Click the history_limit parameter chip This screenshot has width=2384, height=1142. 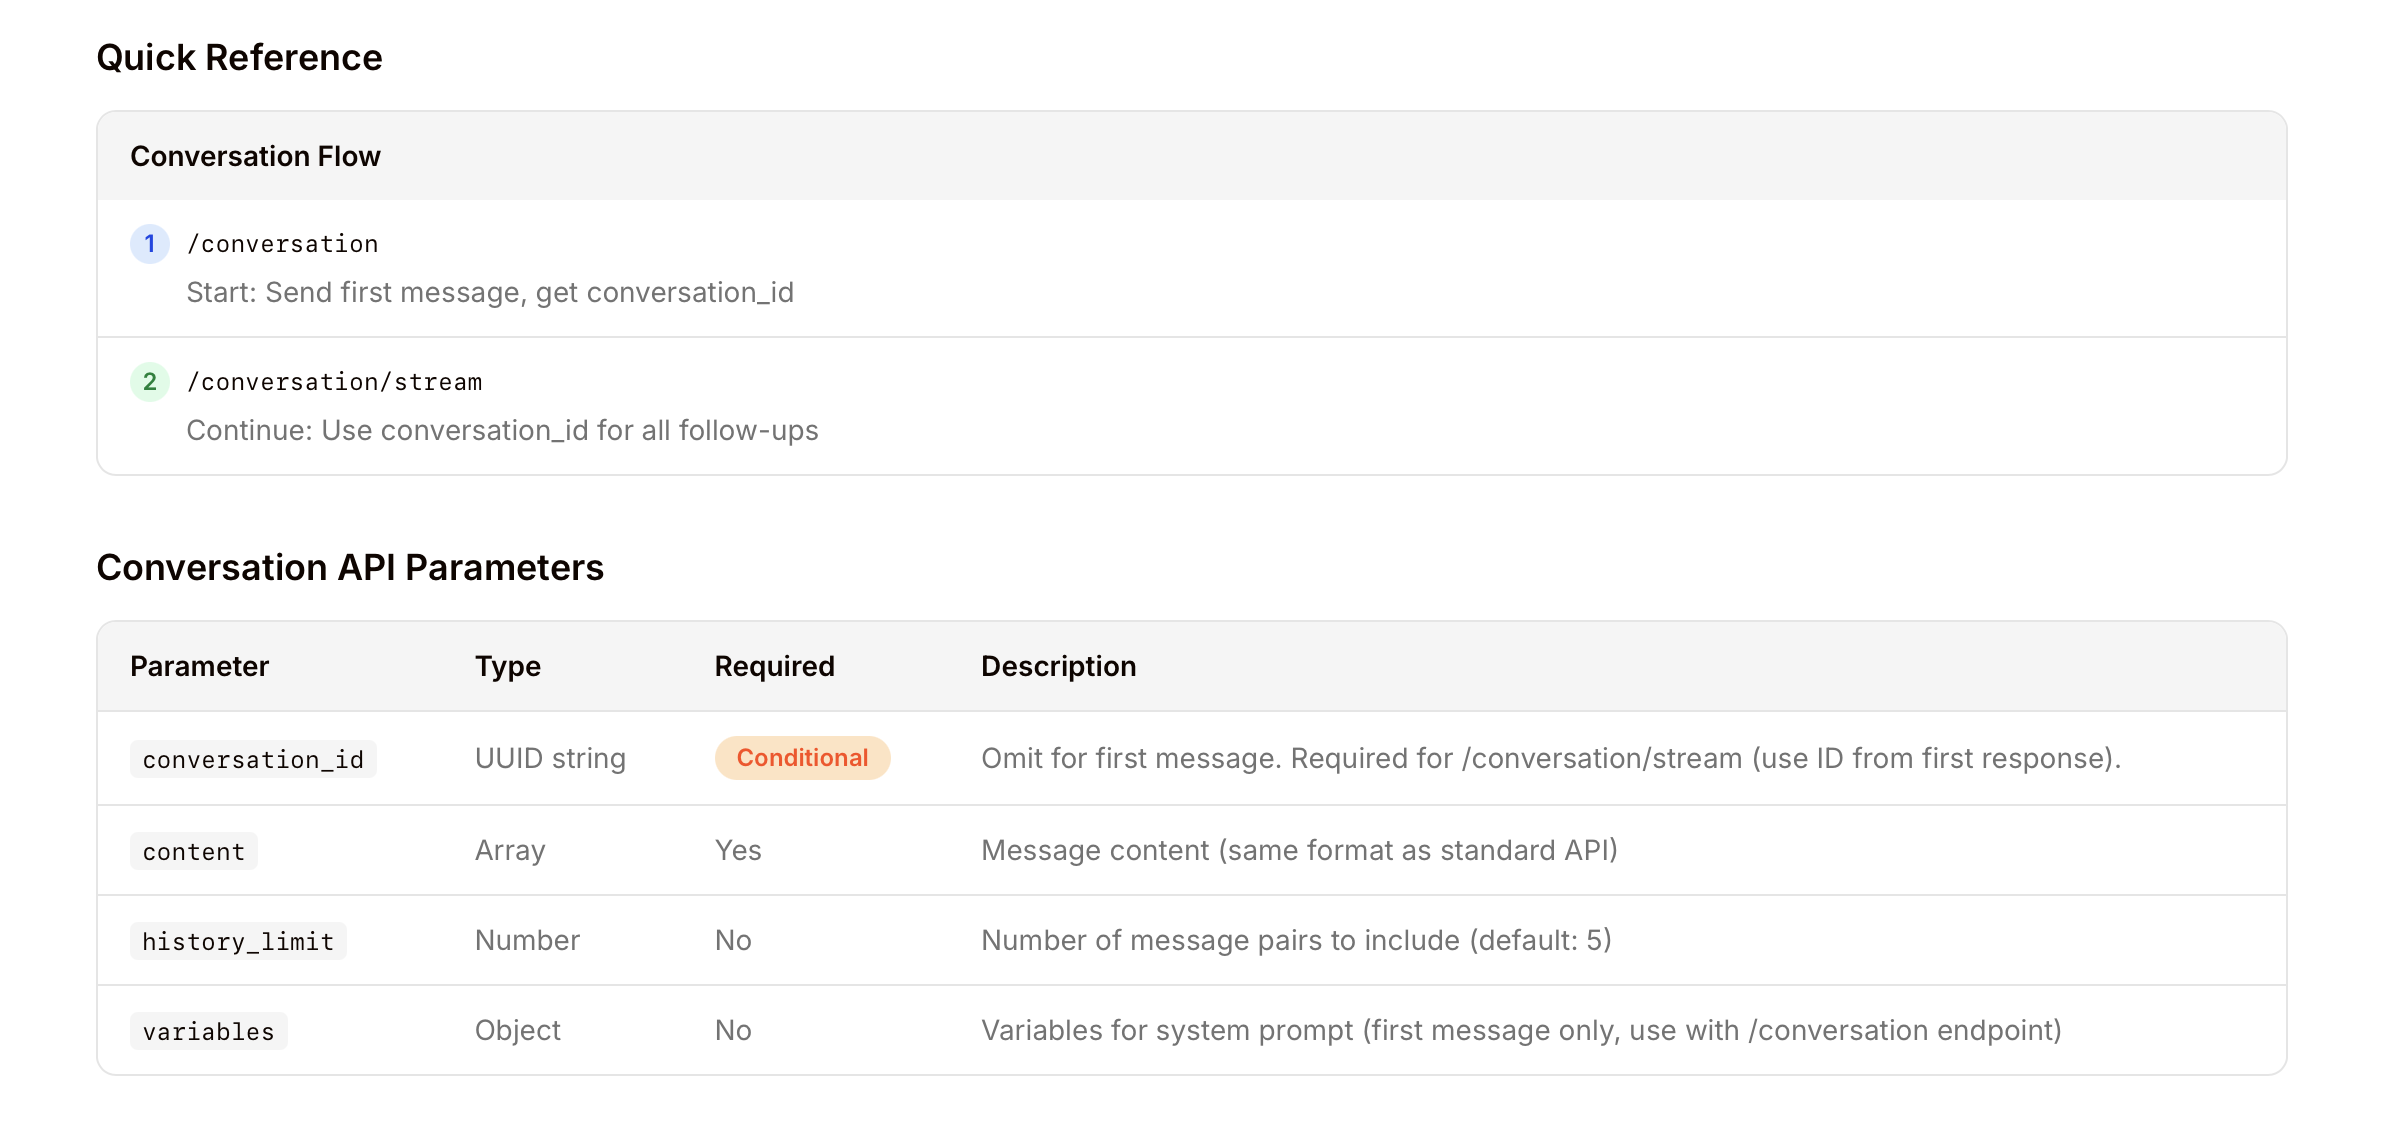pyautogui.click(x=238, y=940)
